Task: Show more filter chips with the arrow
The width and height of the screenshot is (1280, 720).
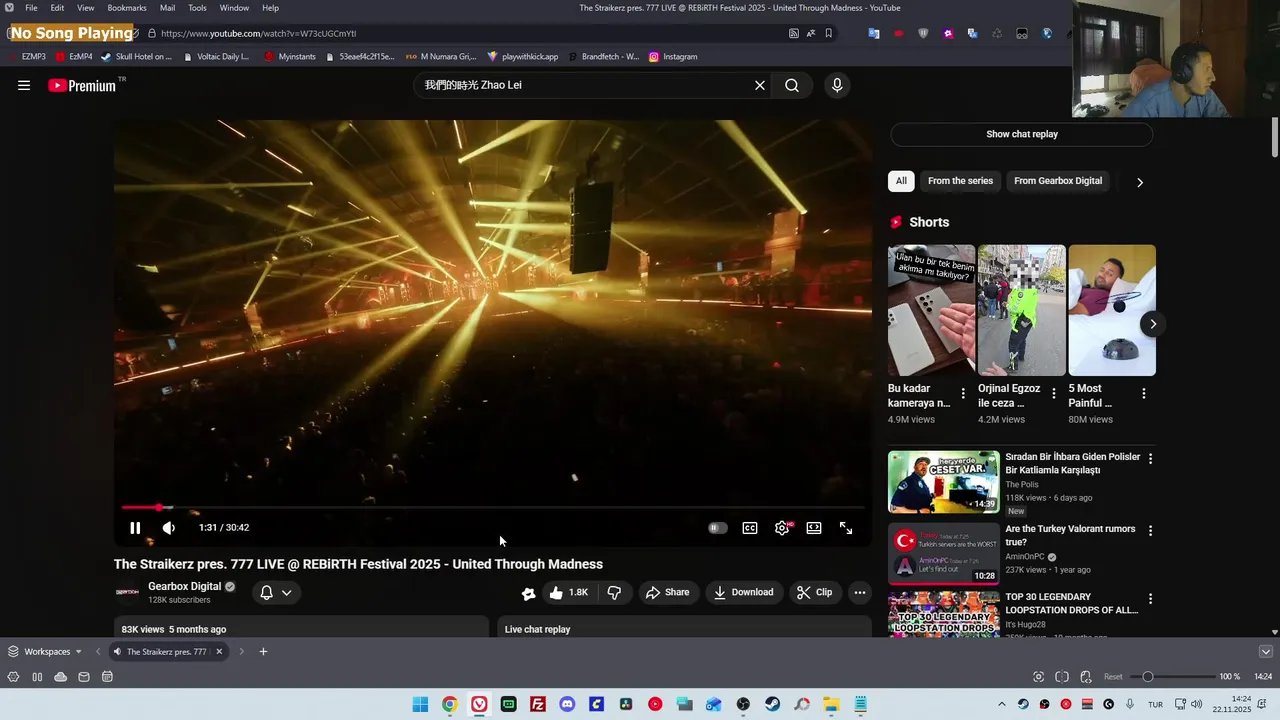Action: (x=1139, y=182)
